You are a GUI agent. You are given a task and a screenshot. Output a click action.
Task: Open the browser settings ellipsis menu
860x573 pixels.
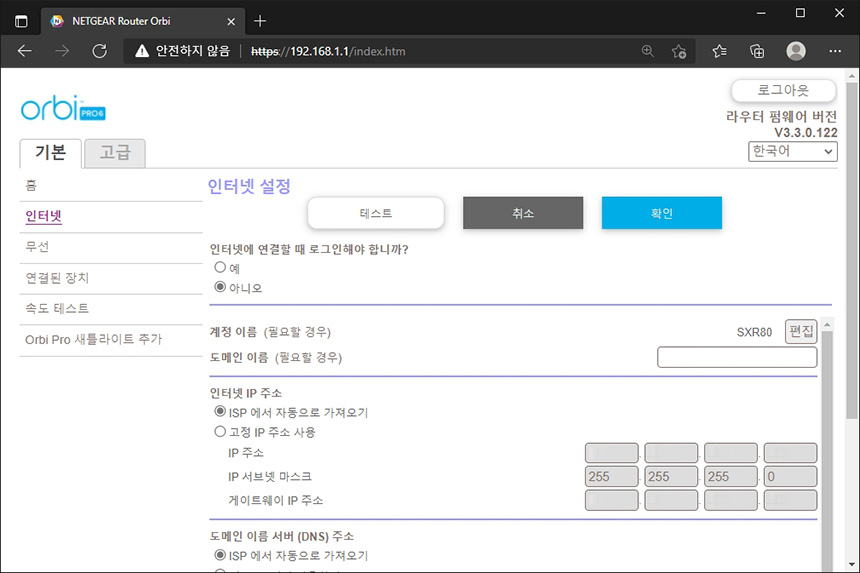[x=835, y=51]
